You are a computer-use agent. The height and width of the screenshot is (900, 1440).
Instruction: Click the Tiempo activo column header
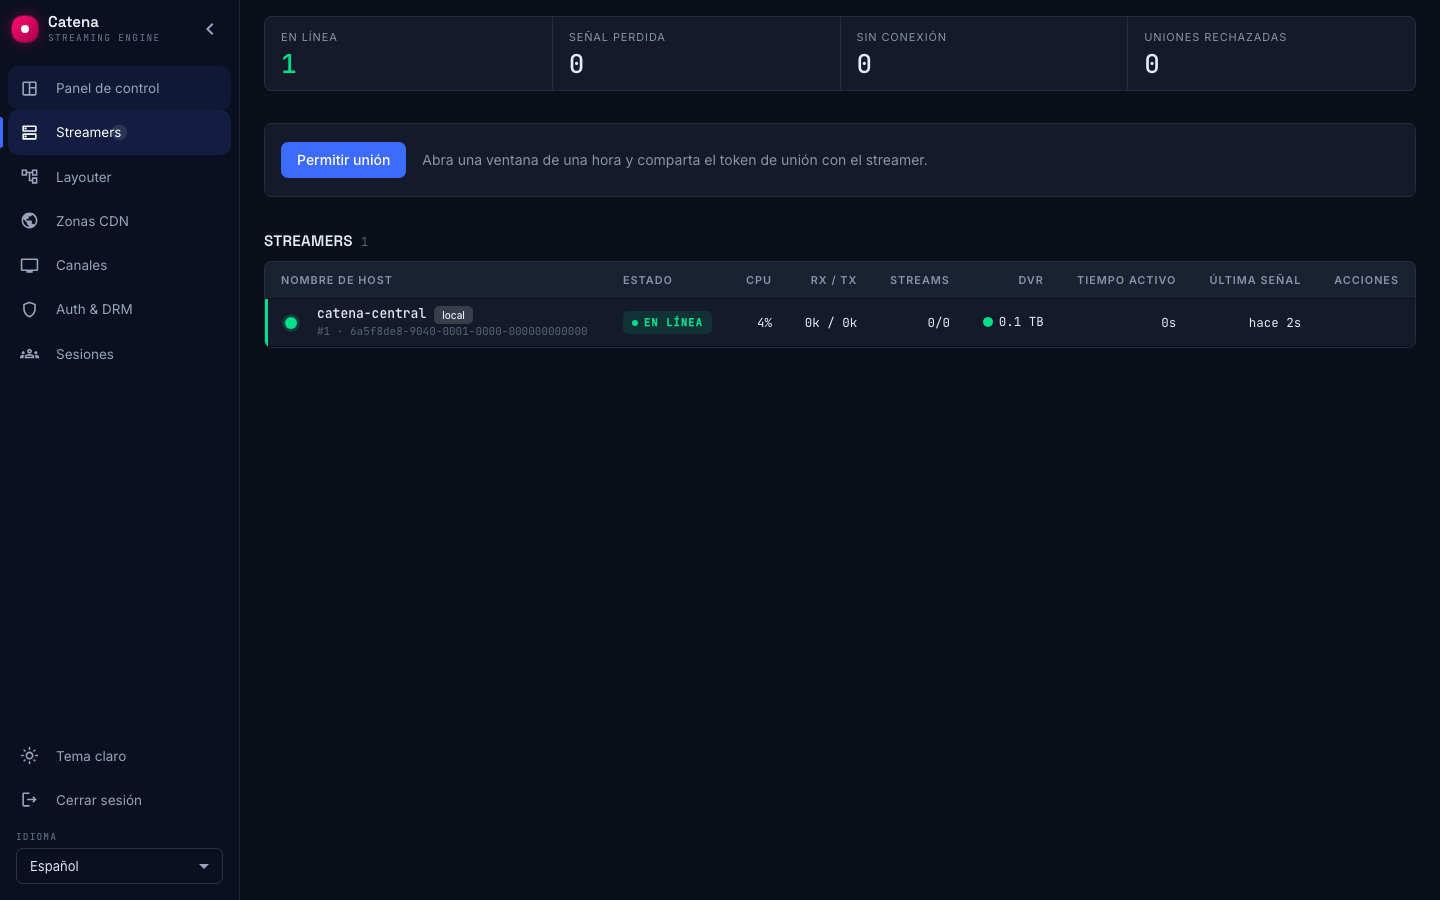(x=1126, y=280)
